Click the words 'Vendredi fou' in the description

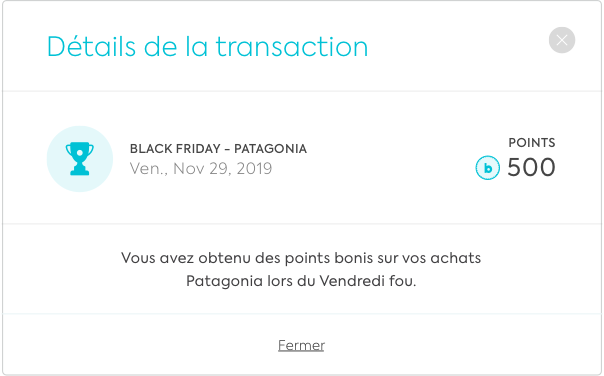tap(368, 281)
